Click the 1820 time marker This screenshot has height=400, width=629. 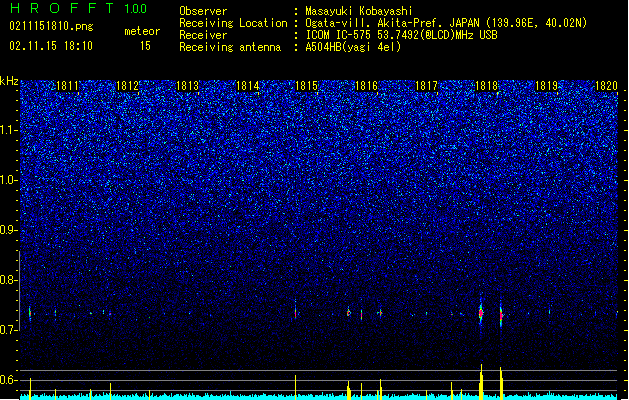pos(606,86)
